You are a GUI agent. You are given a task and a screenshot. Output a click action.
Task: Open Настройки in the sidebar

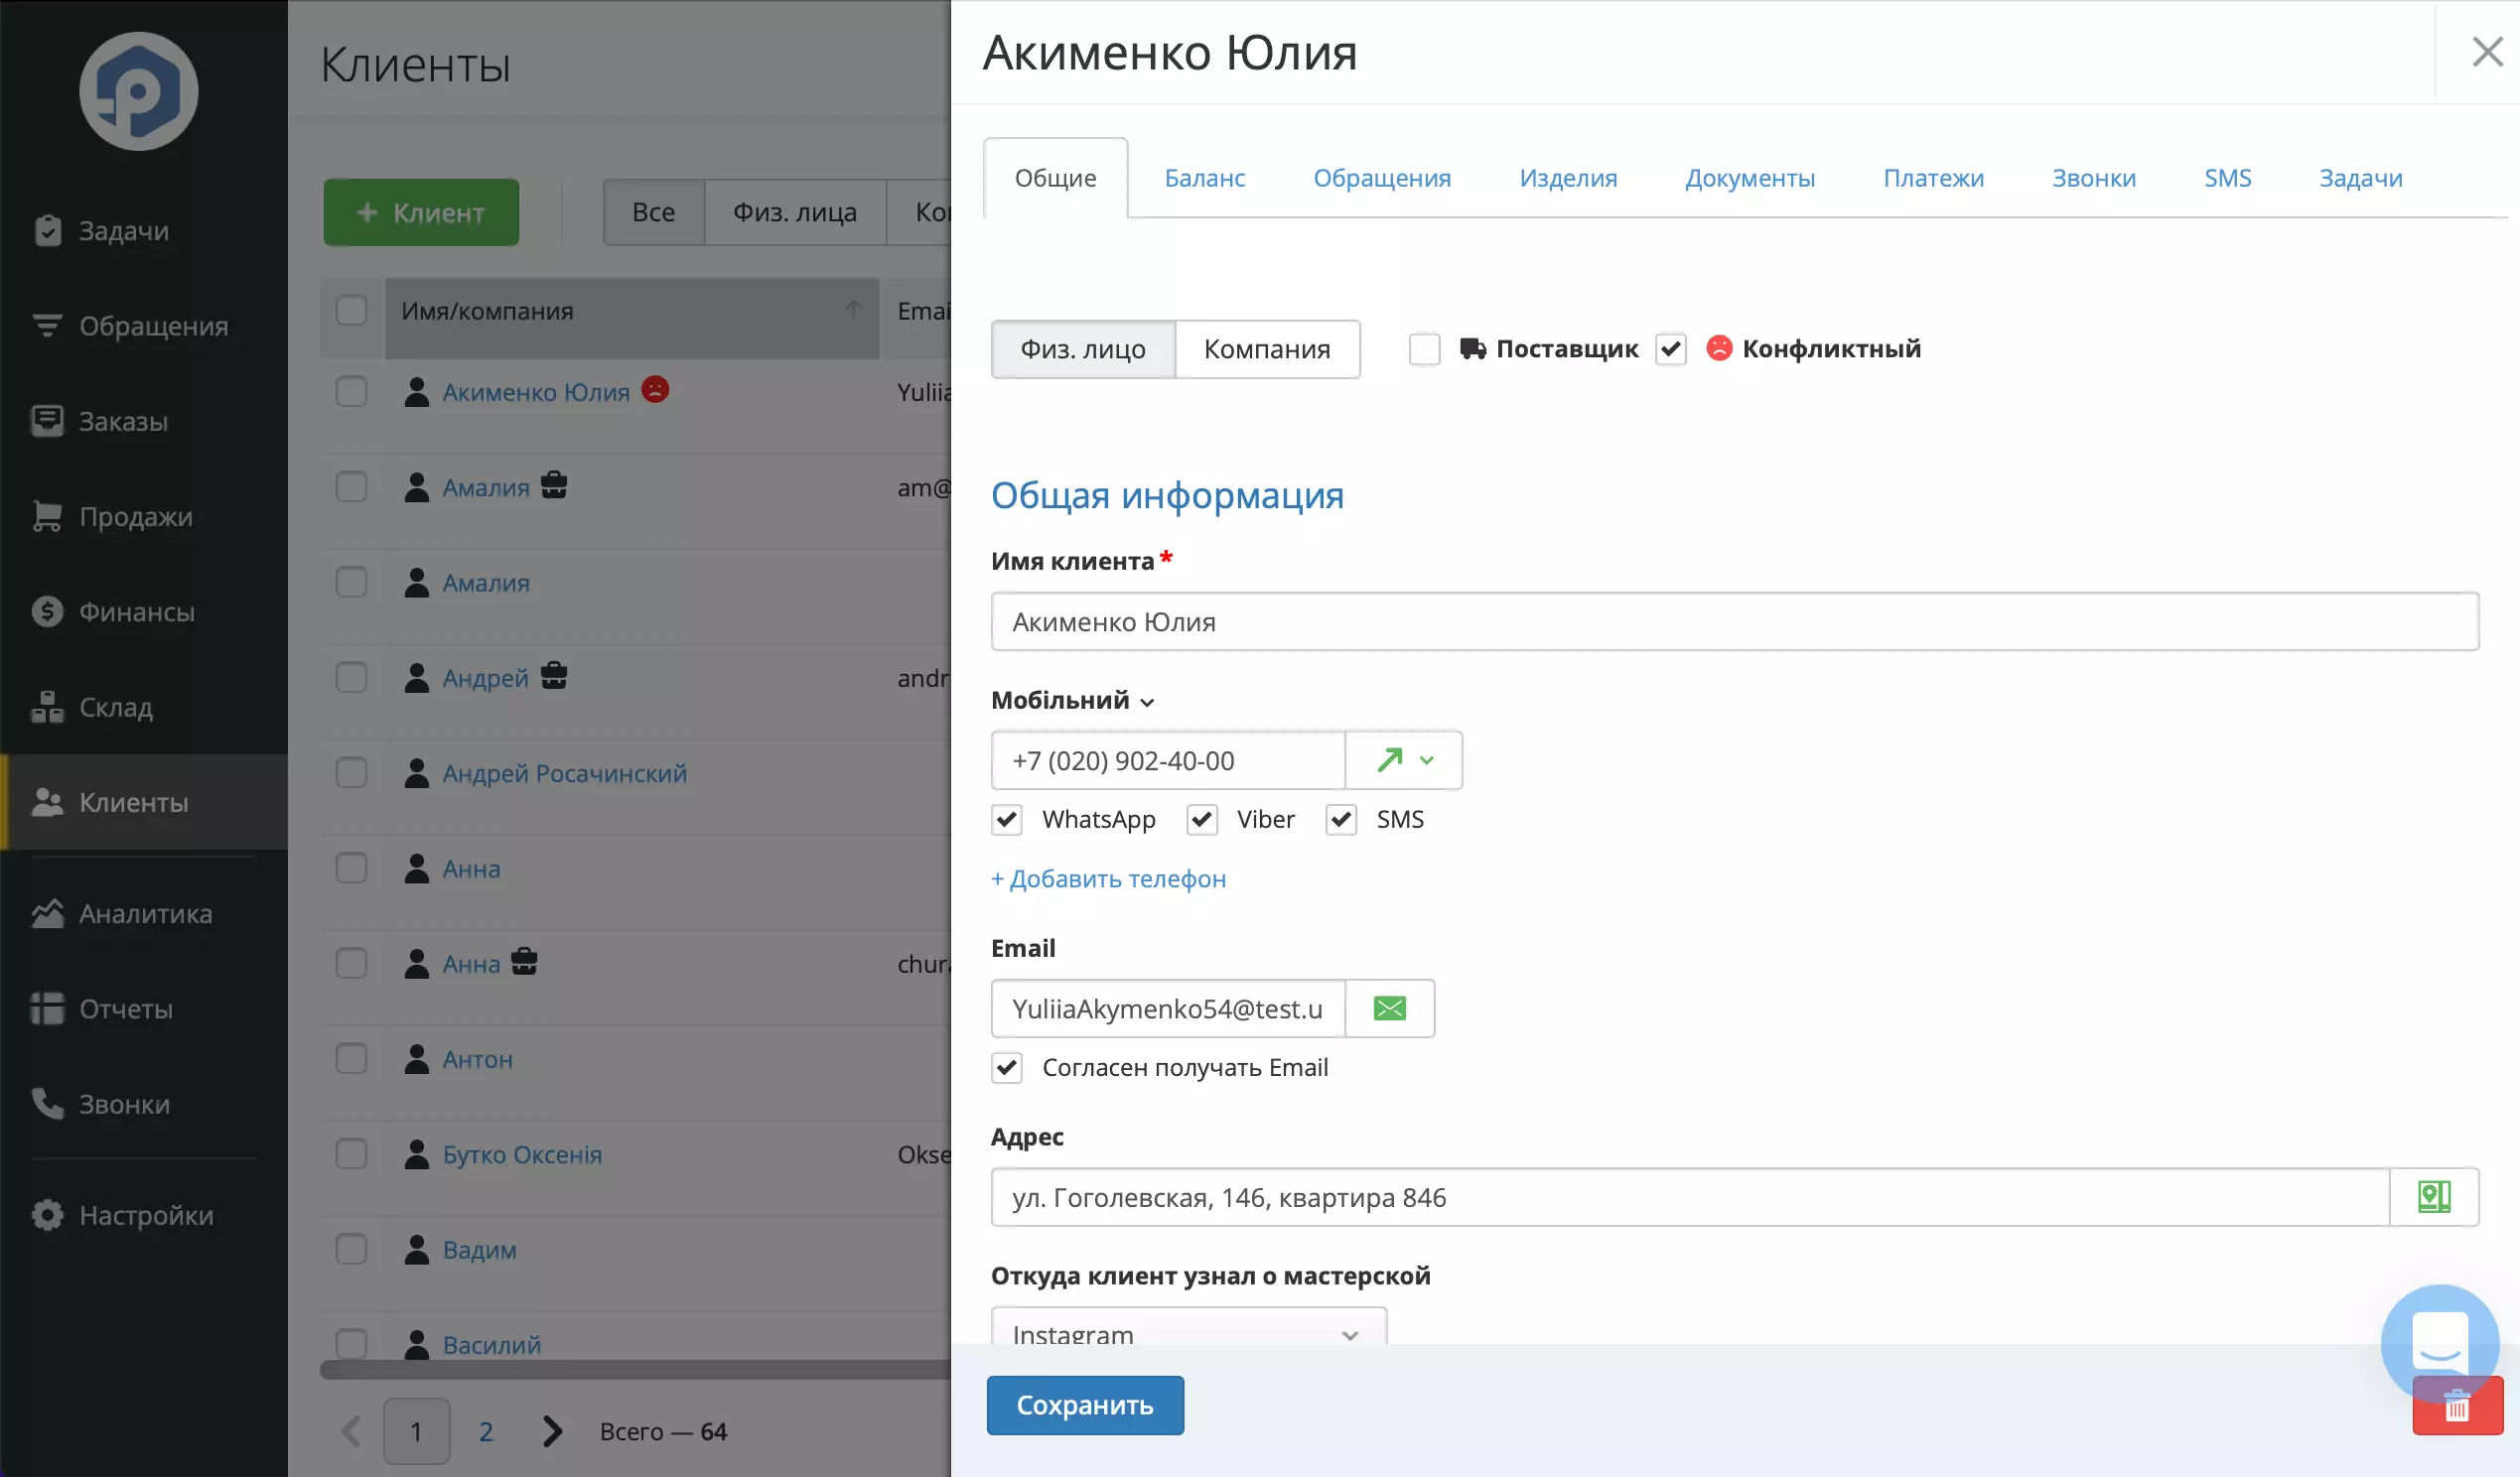pos(122,1215)
